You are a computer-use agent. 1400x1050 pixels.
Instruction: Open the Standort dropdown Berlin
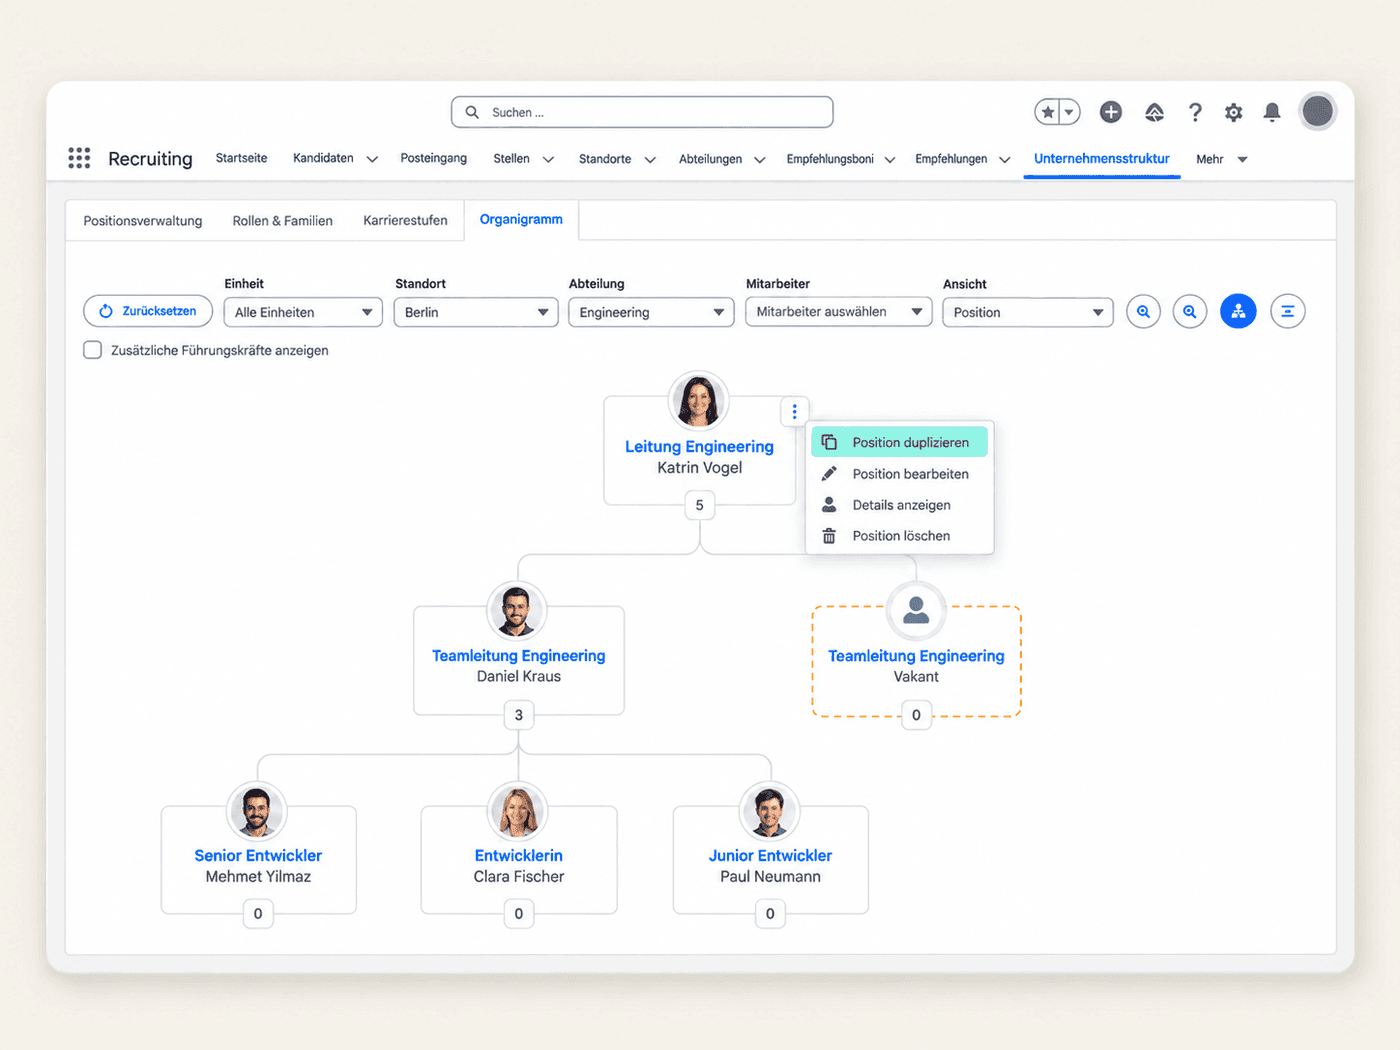(x=476, y=312)
